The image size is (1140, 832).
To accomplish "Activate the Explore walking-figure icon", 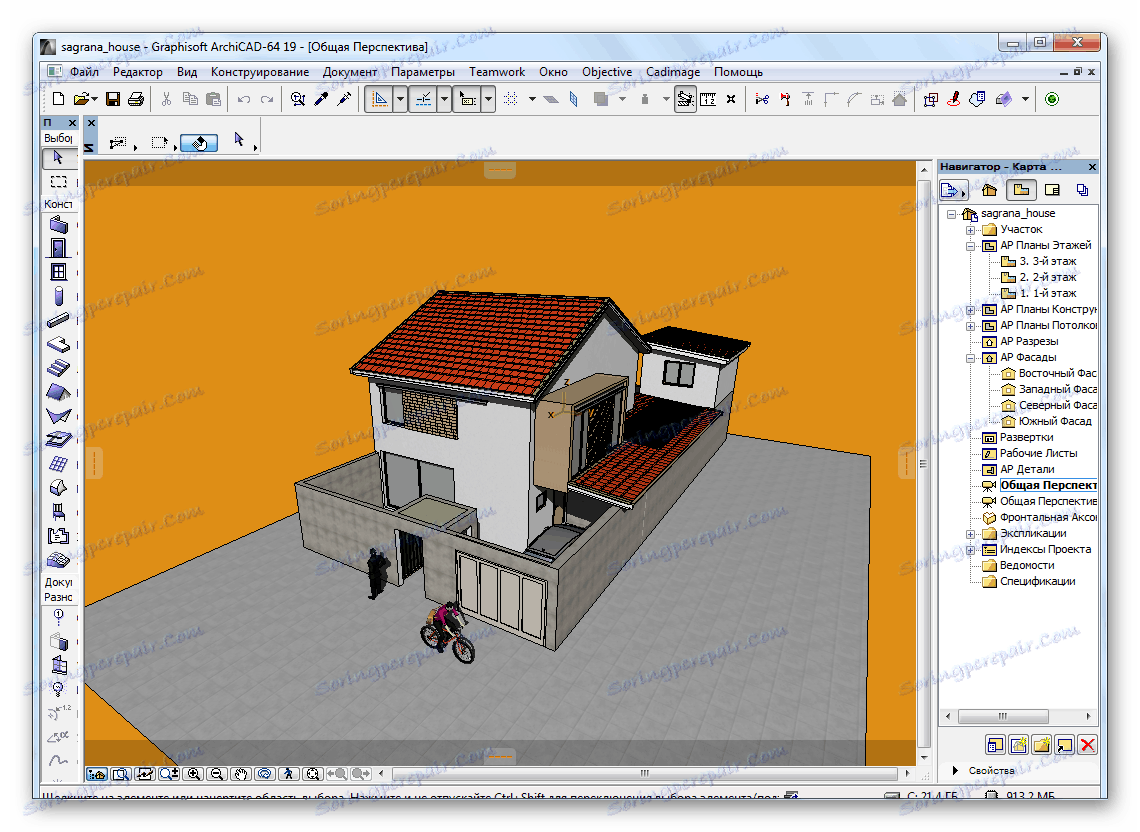I will point(289,774).
